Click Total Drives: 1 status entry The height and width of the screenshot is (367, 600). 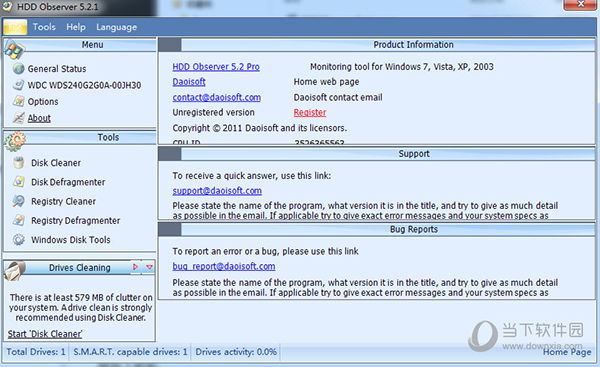click(x=36, y=352)
